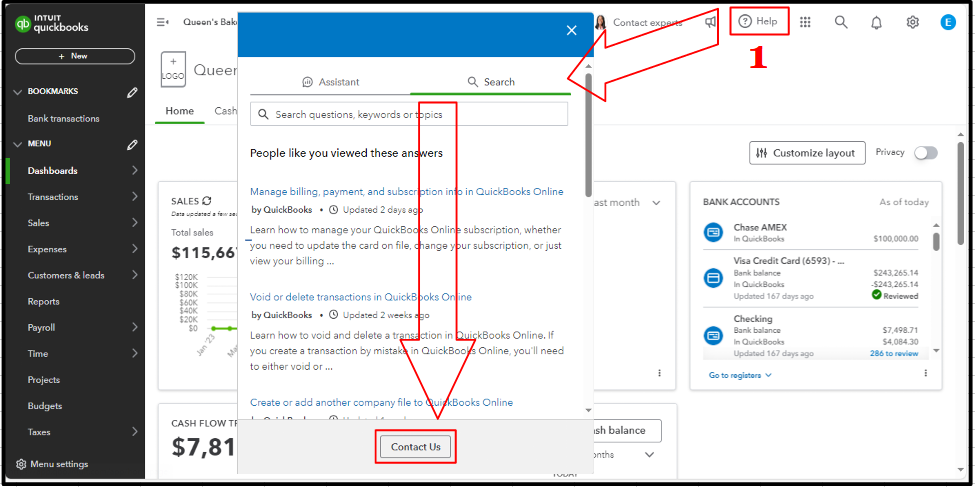
Task: Open Create or add another company file article
Action: [381, 402]
